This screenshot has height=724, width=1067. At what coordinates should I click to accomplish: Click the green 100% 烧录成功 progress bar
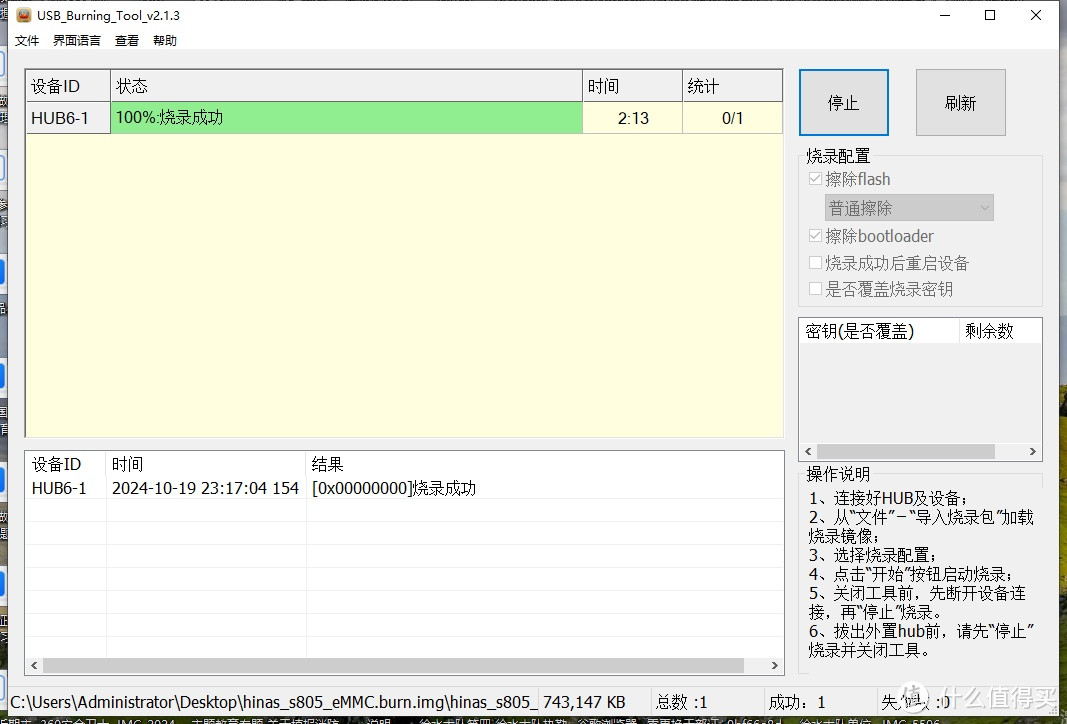click(346, 118)
